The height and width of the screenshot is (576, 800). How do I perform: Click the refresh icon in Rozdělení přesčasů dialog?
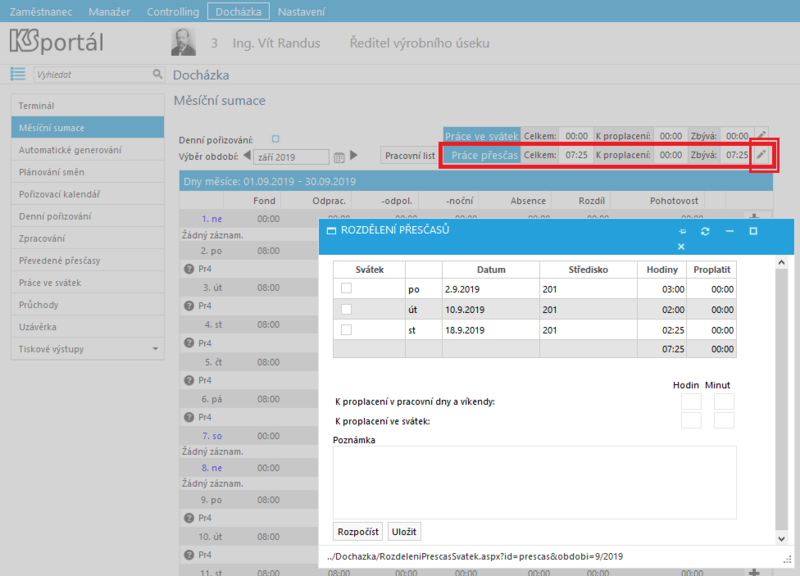705,231
